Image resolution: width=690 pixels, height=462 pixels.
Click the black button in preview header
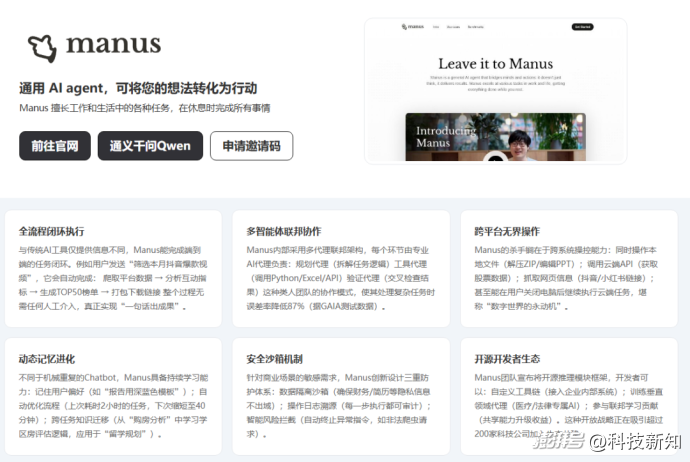[582, 27]
